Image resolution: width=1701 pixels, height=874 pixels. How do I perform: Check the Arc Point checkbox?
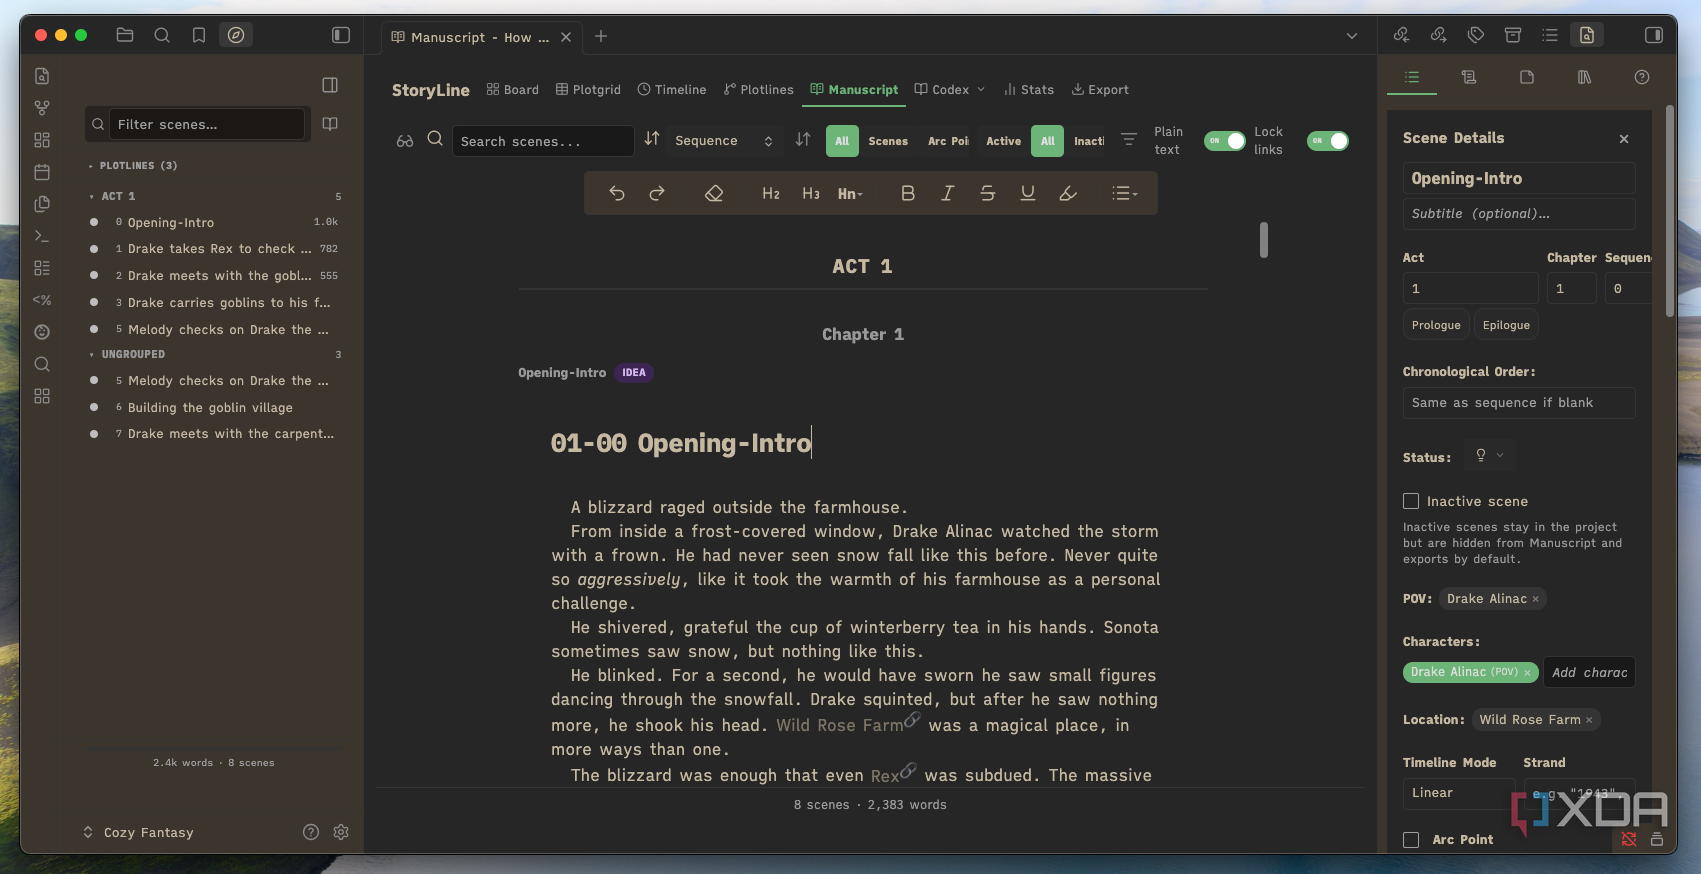click(1411, 840)
